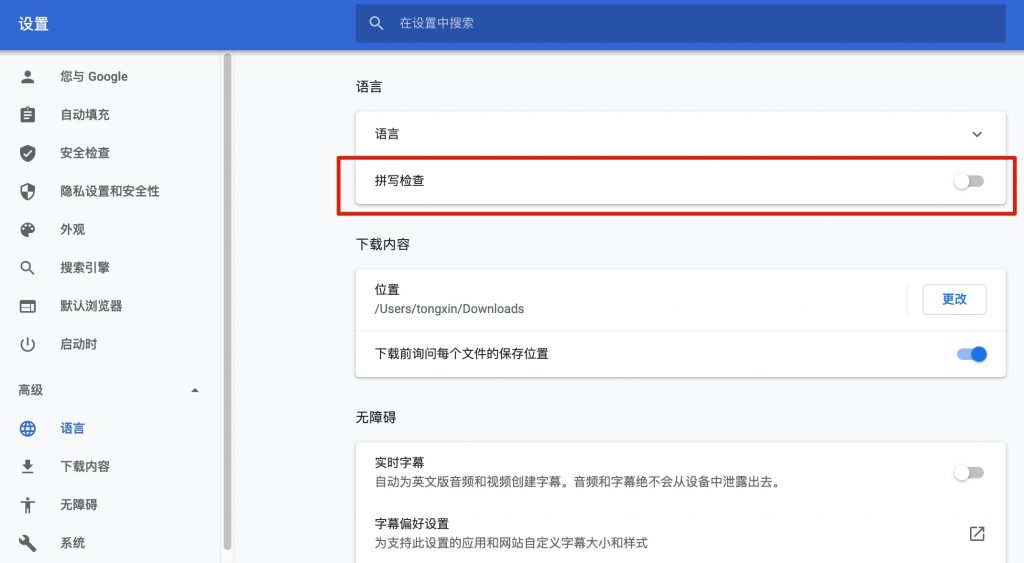Click the palette icon for 外观
The height and width of the screenshot is (563, 1024).
[x=27, y=229]
